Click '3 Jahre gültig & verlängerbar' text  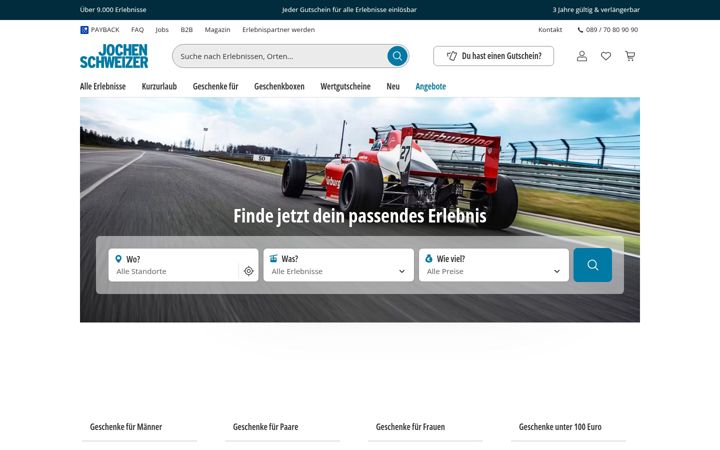point(596,10)
